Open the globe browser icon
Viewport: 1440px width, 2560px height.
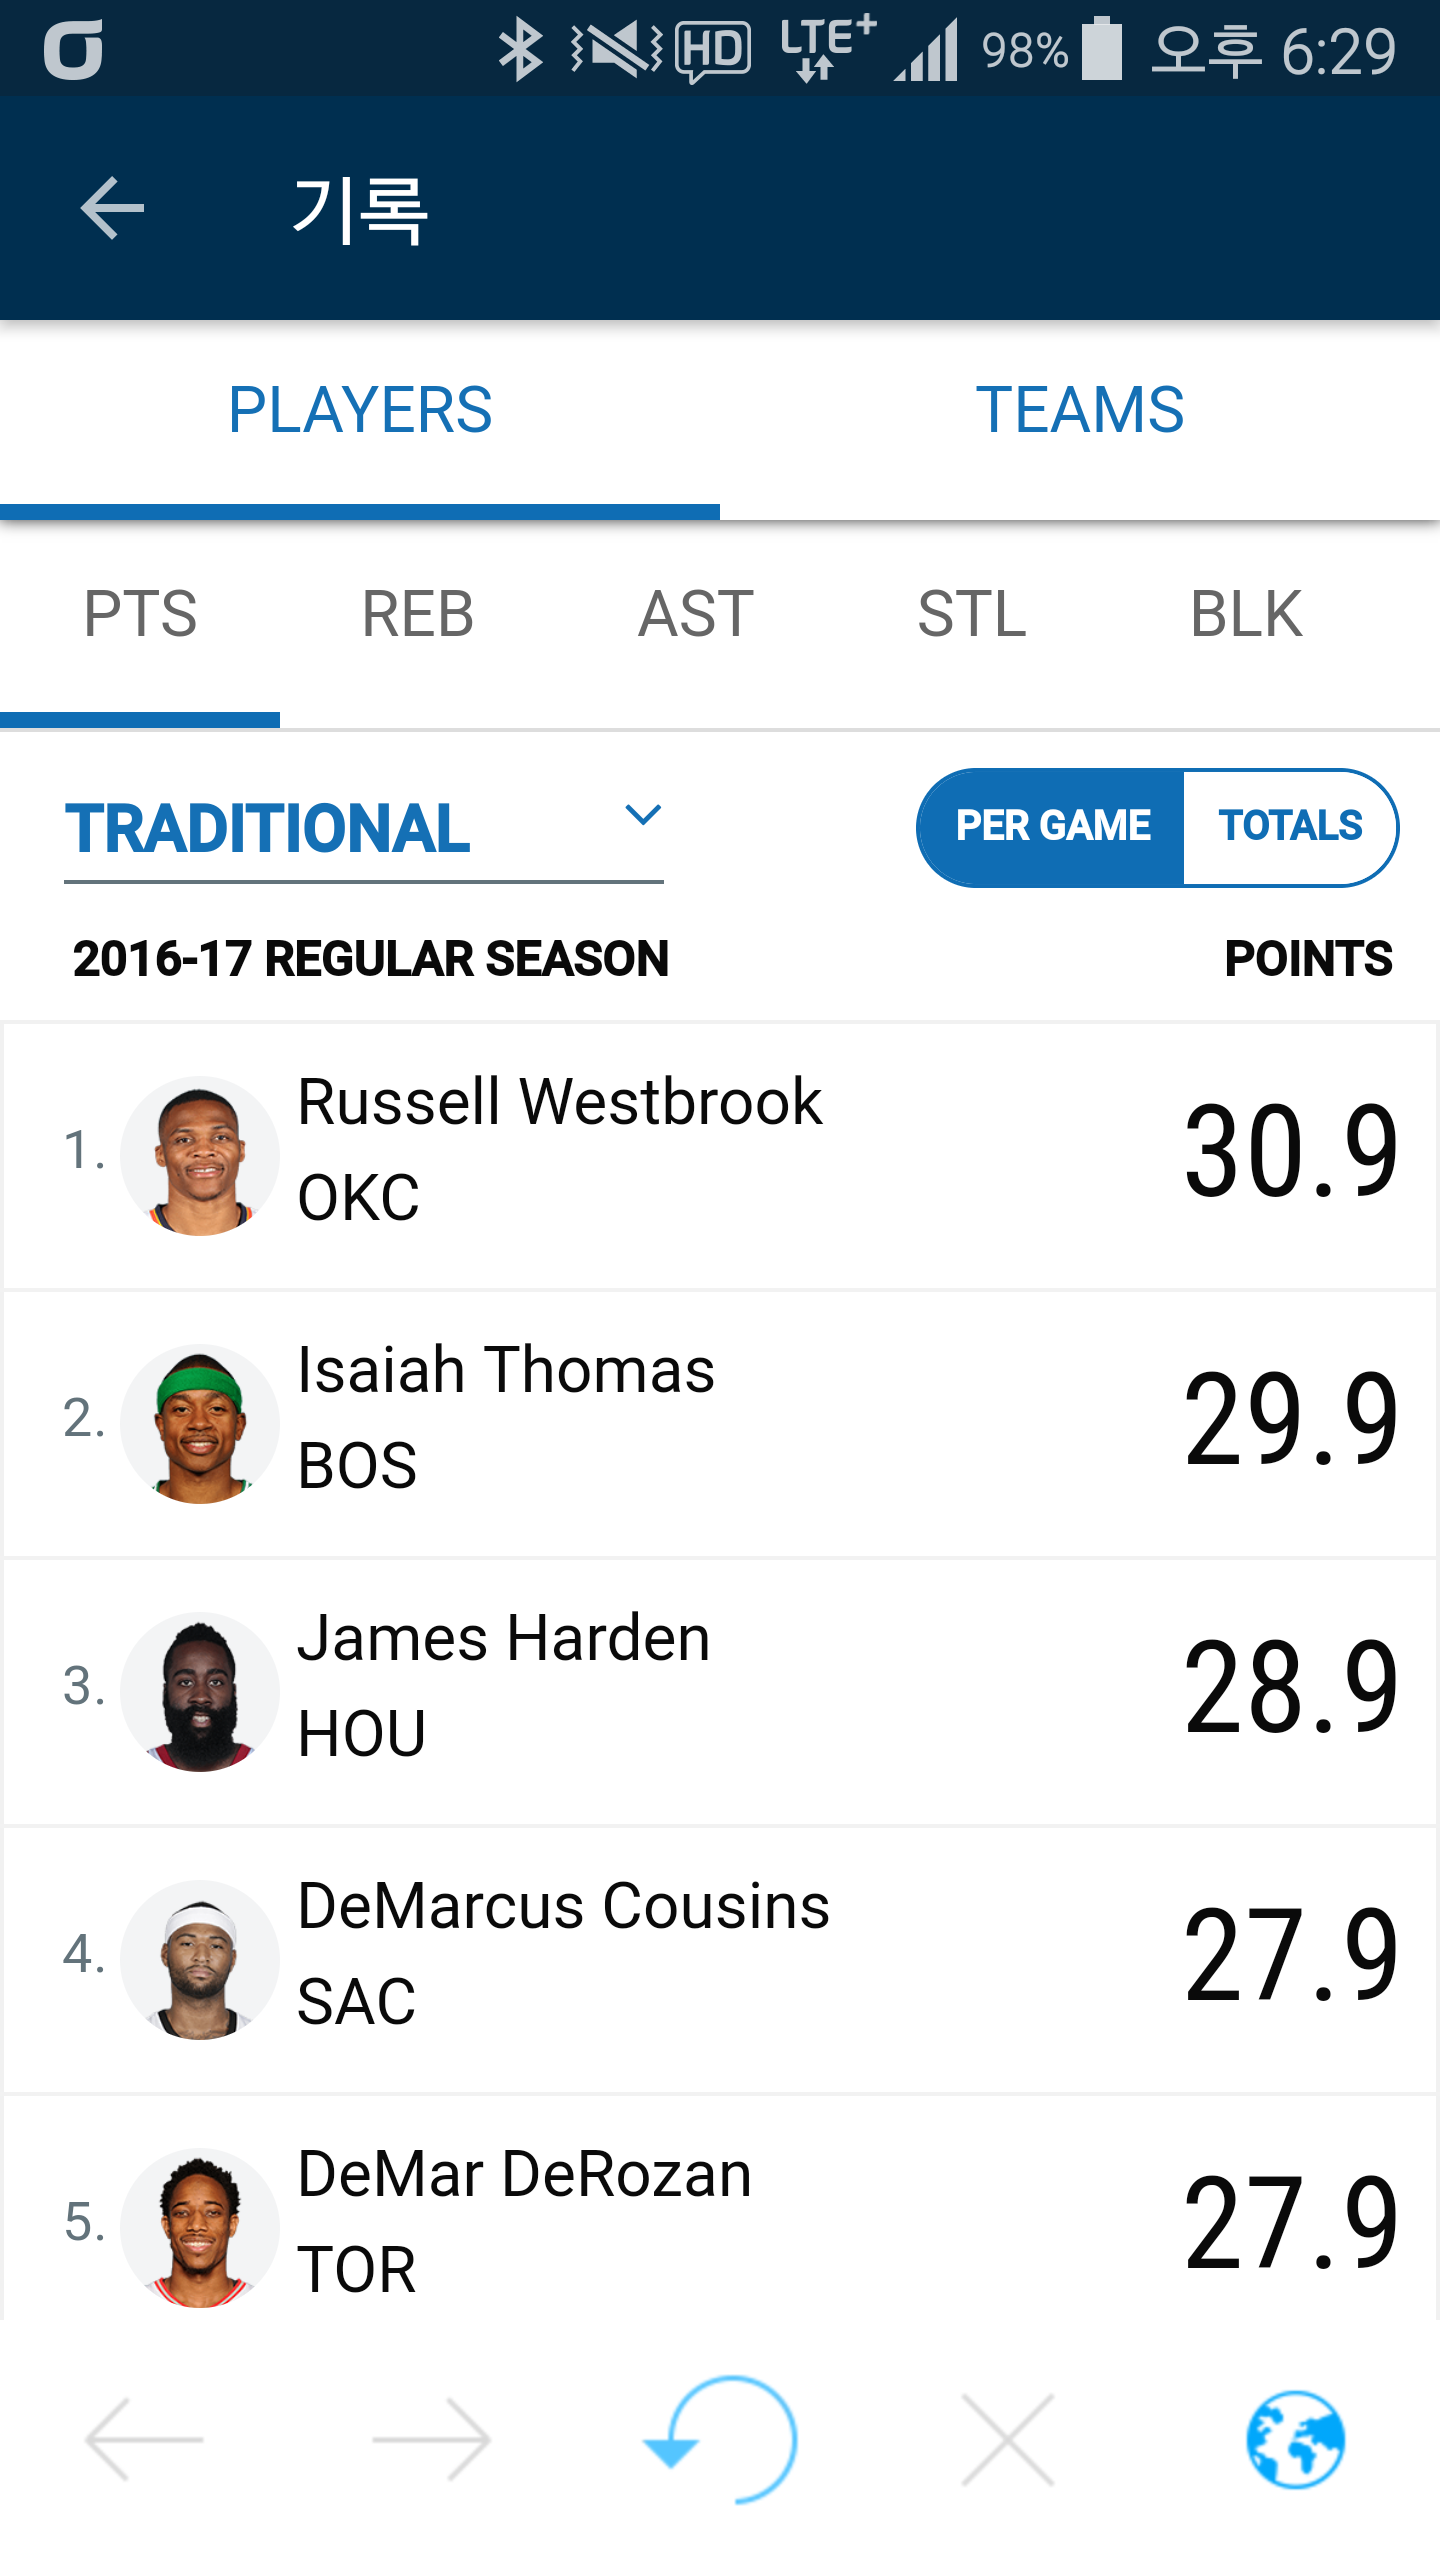(1295, 2440)
